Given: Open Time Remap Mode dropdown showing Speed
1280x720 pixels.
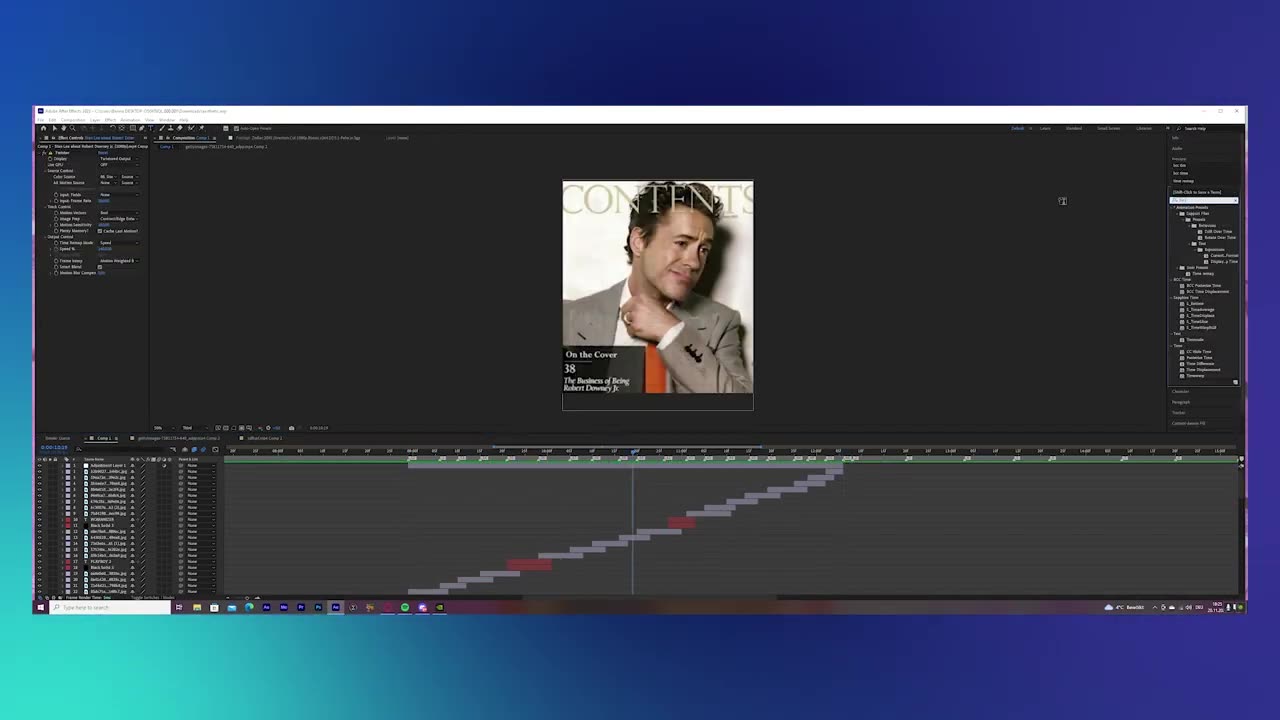Looking at the screenshot, I should [119, 243].
